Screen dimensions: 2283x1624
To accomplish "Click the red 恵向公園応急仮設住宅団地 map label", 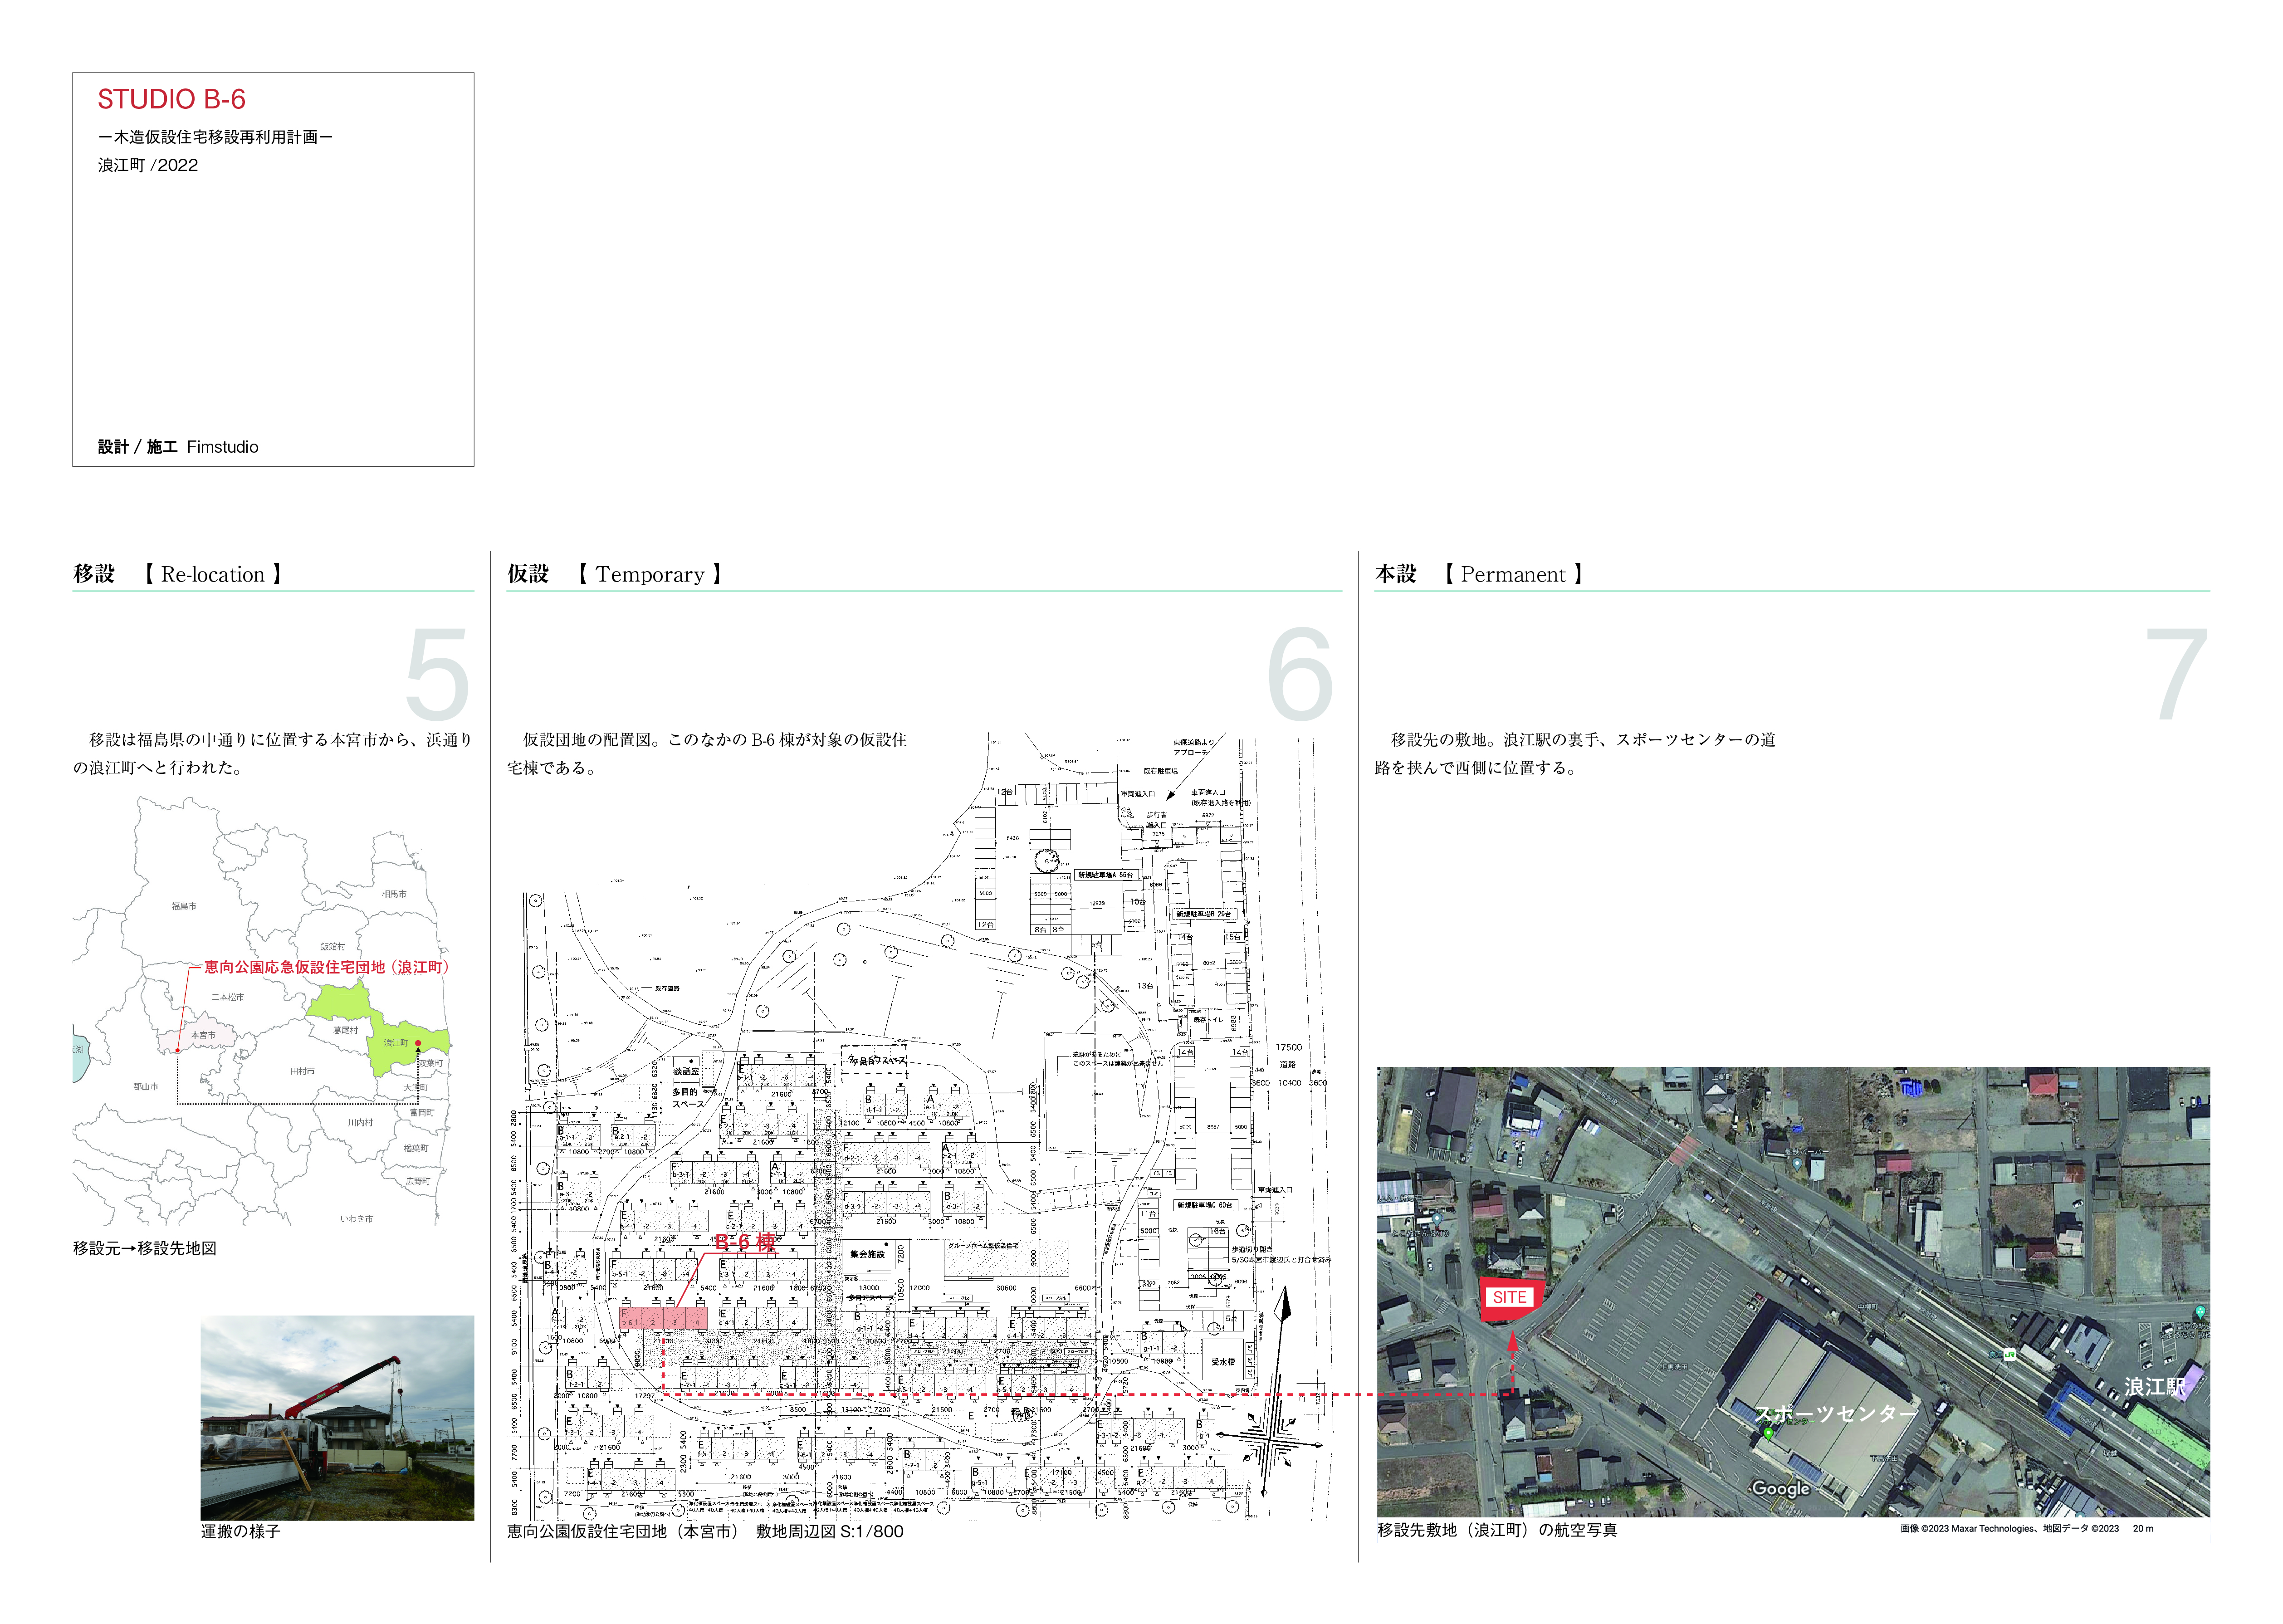I will pos(326,967).
